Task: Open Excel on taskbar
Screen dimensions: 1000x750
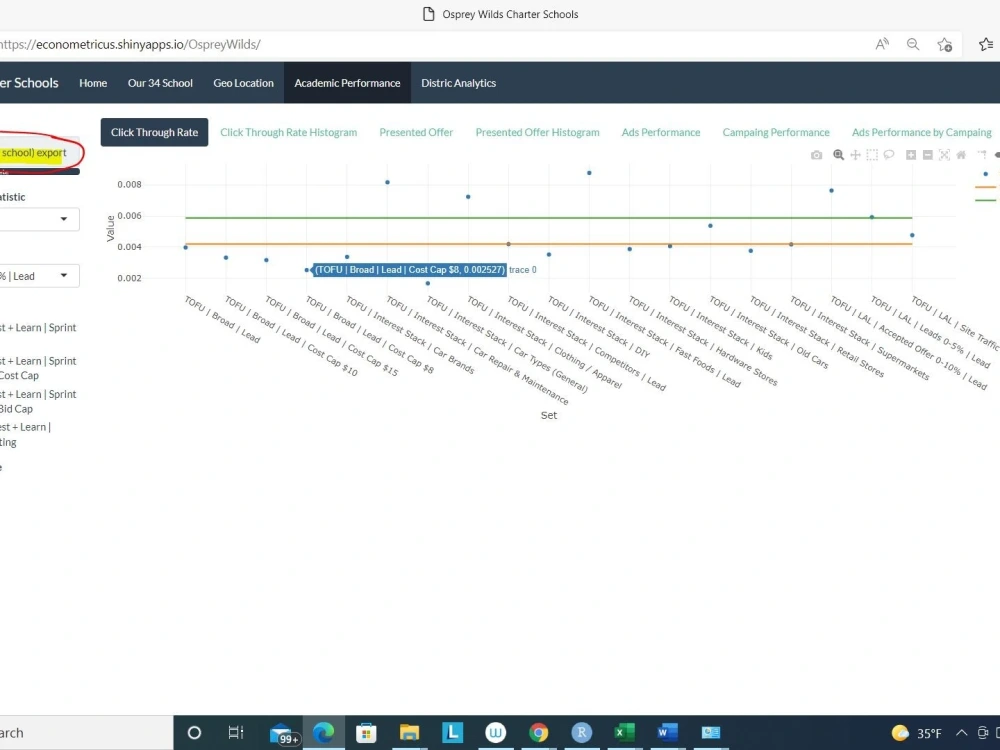Action: (x=624, y=733)
